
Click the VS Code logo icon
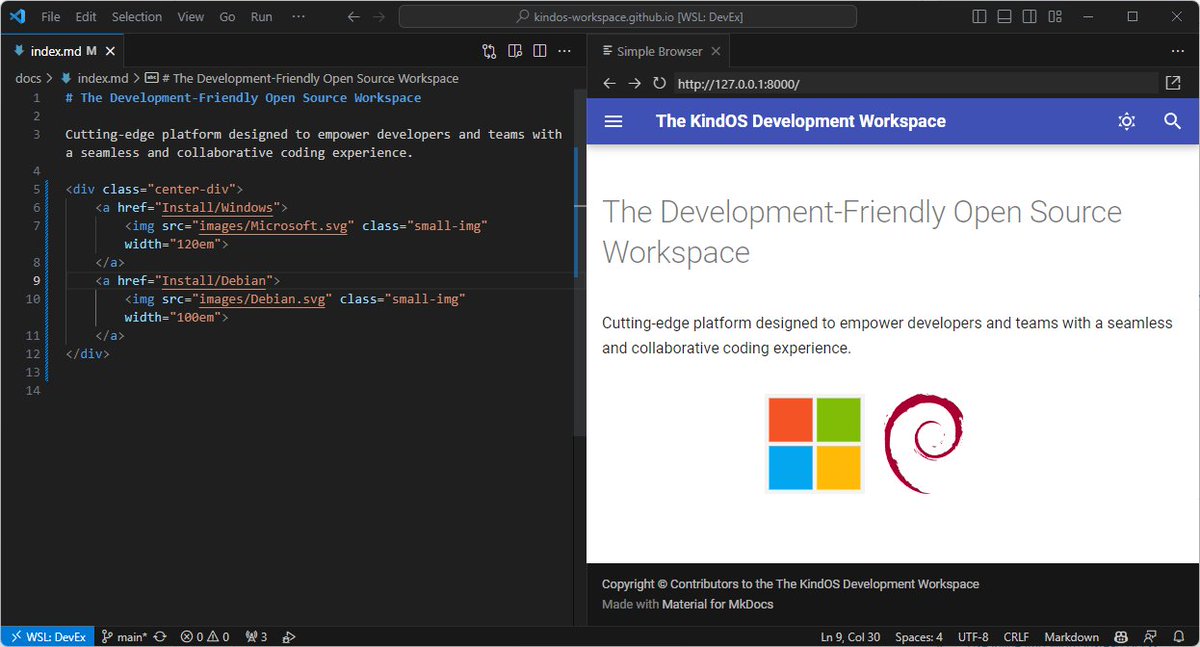point(16,17)
